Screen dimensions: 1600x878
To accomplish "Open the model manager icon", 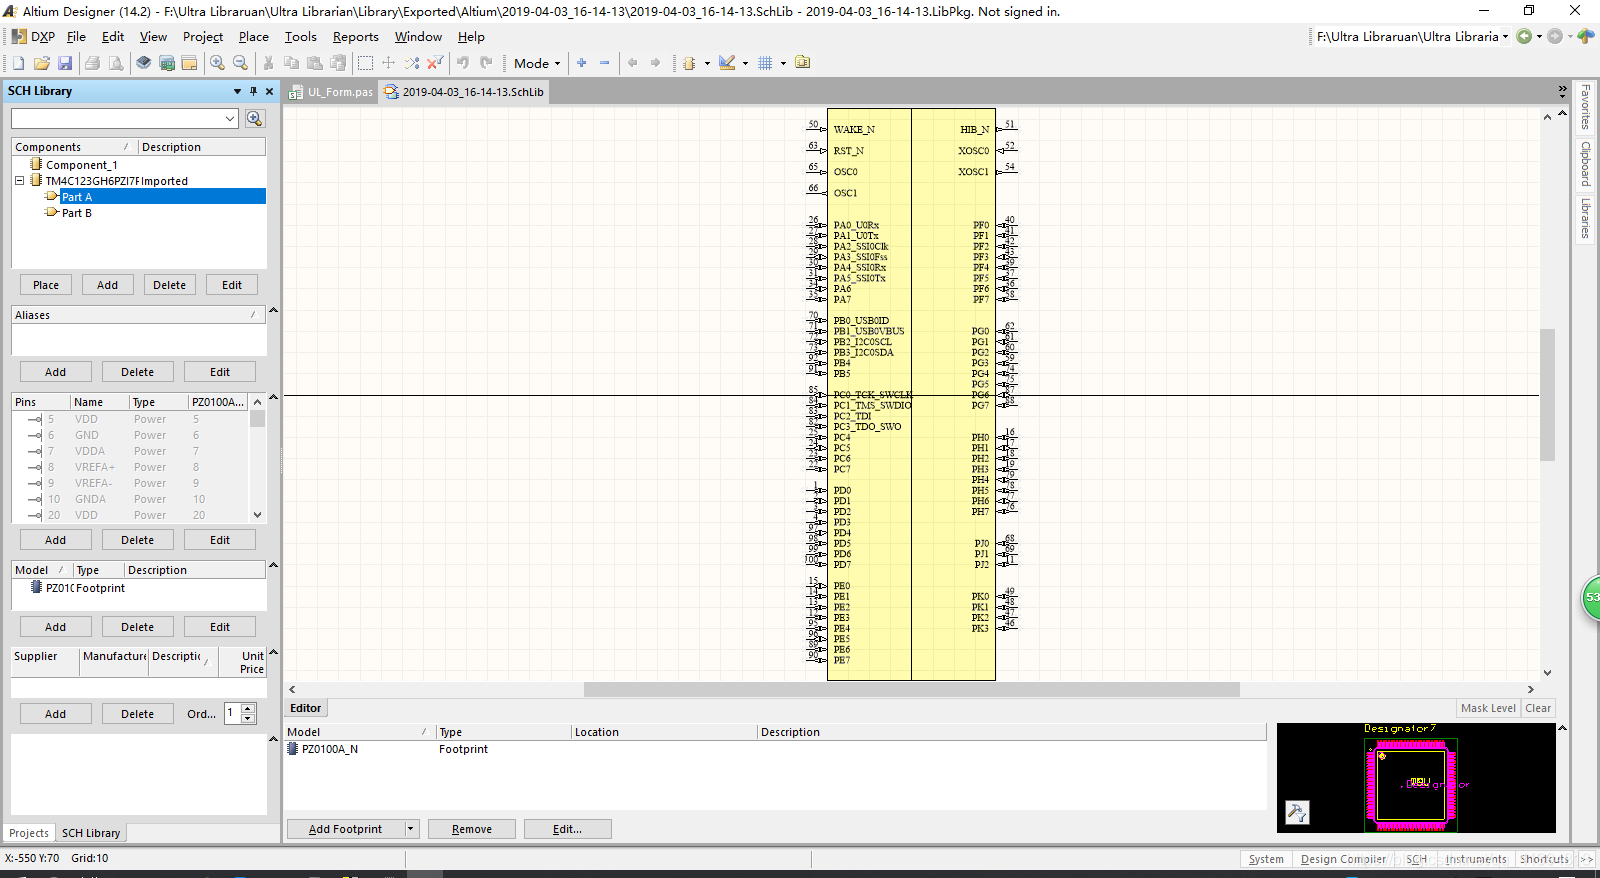I will (803, 63).
